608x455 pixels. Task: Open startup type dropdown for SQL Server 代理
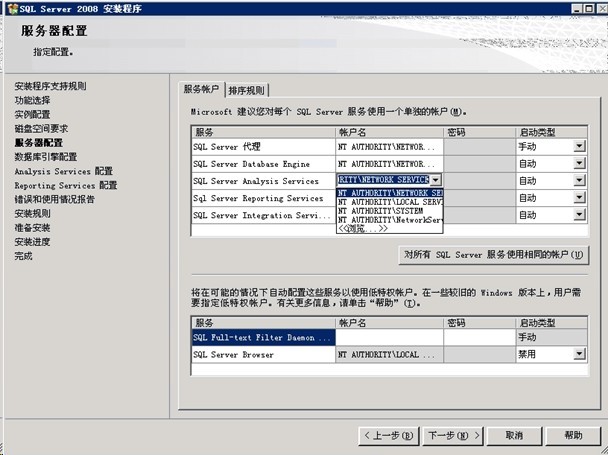point(579,146)
